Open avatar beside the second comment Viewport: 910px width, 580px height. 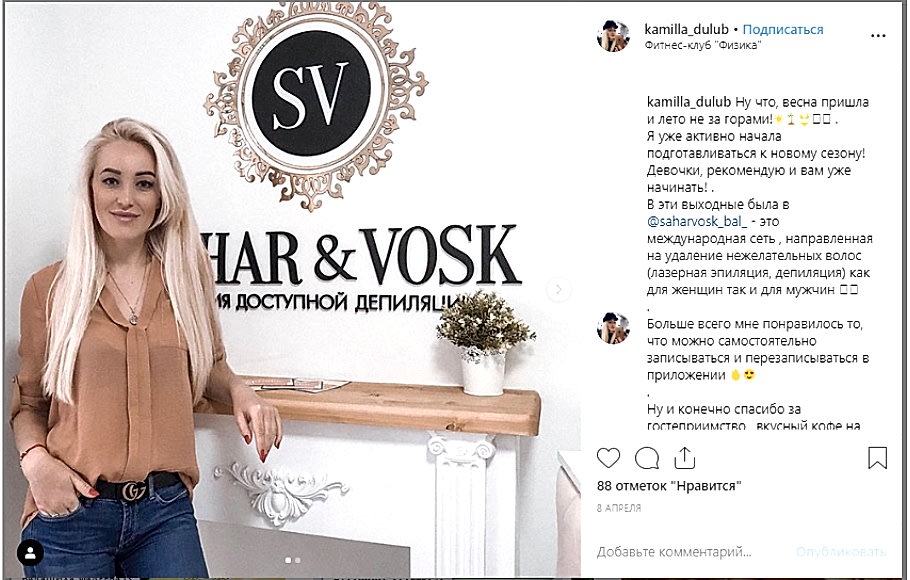tap(613, 328)
